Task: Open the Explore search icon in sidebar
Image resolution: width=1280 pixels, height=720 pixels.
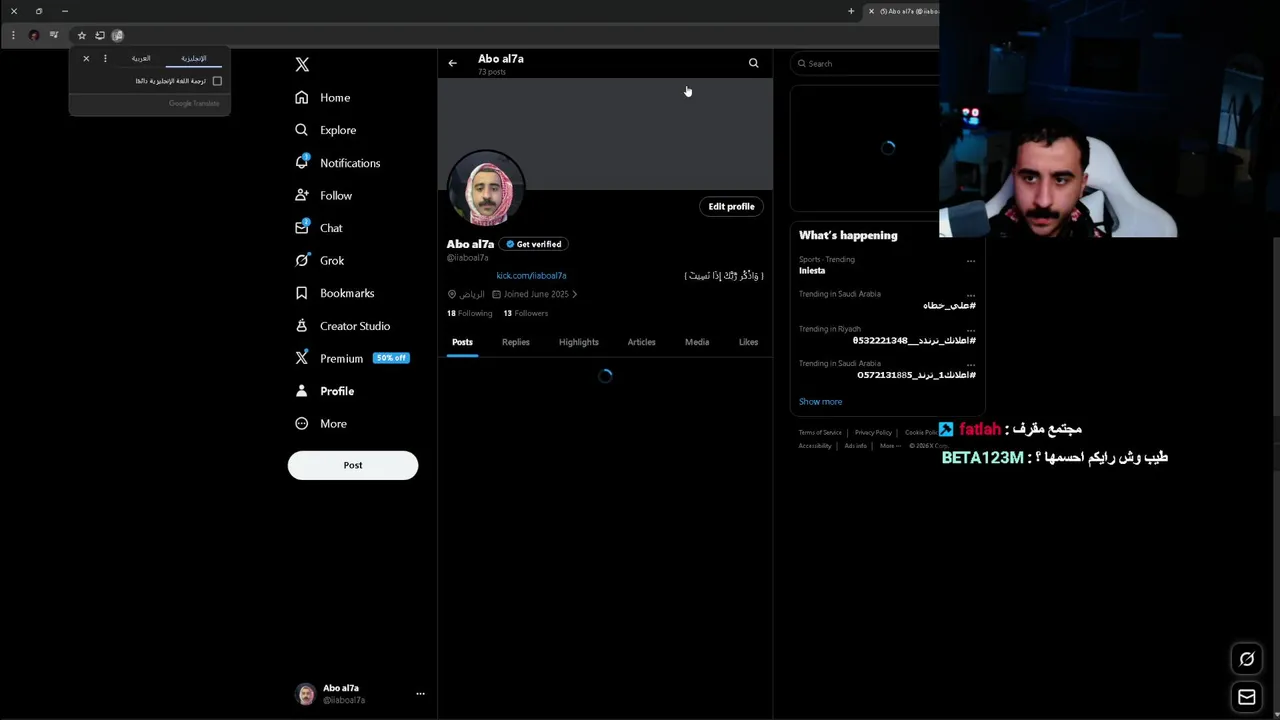Action: pyautogui.click(x=302, y=130)
